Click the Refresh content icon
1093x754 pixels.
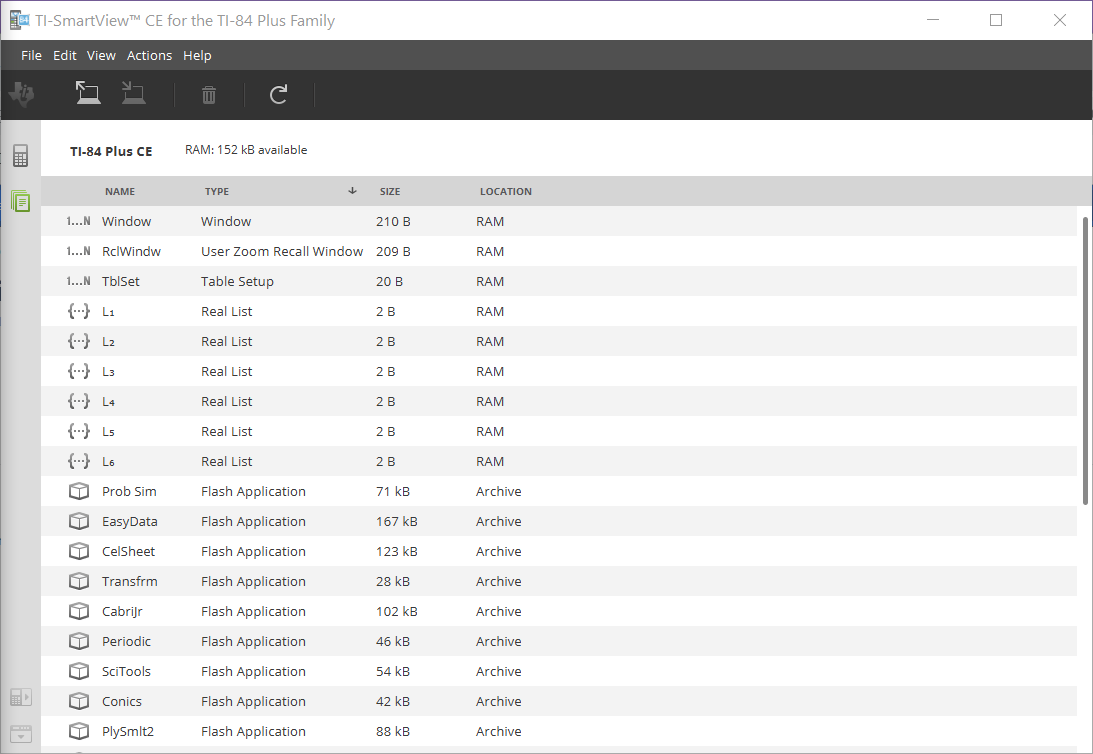pos(279,95)
